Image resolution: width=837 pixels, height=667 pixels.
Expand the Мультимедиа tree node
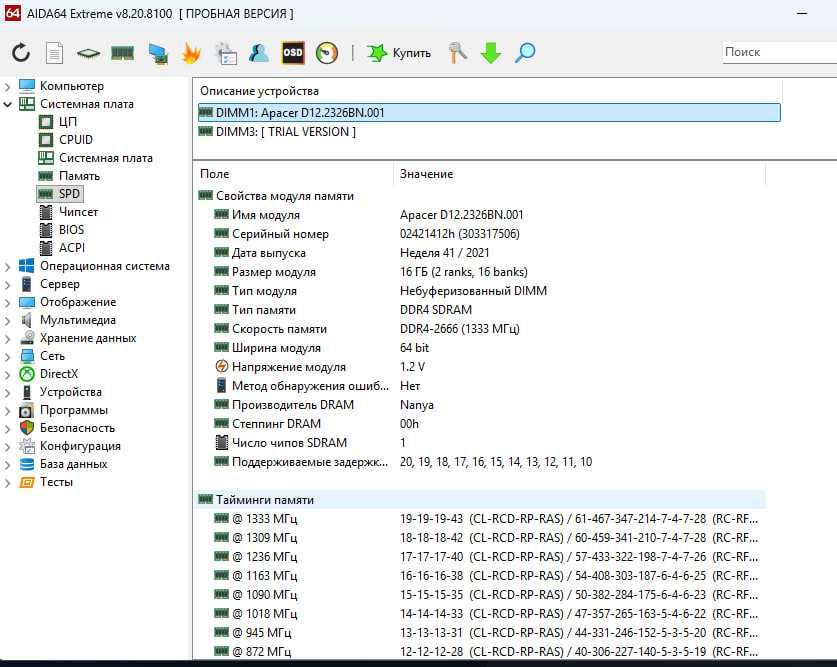click(7, 321)
